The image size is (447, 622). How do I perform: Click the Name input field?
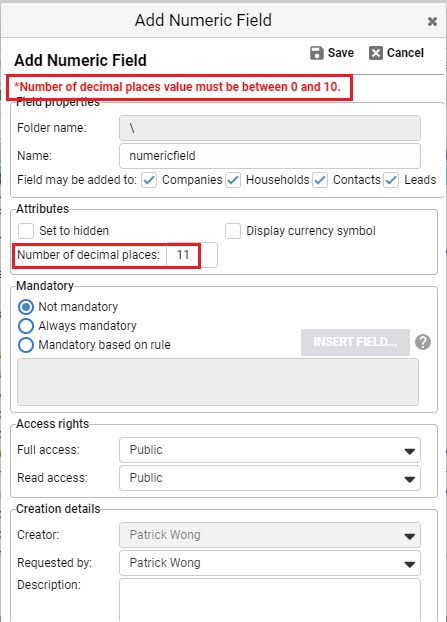tap(270, 156)
